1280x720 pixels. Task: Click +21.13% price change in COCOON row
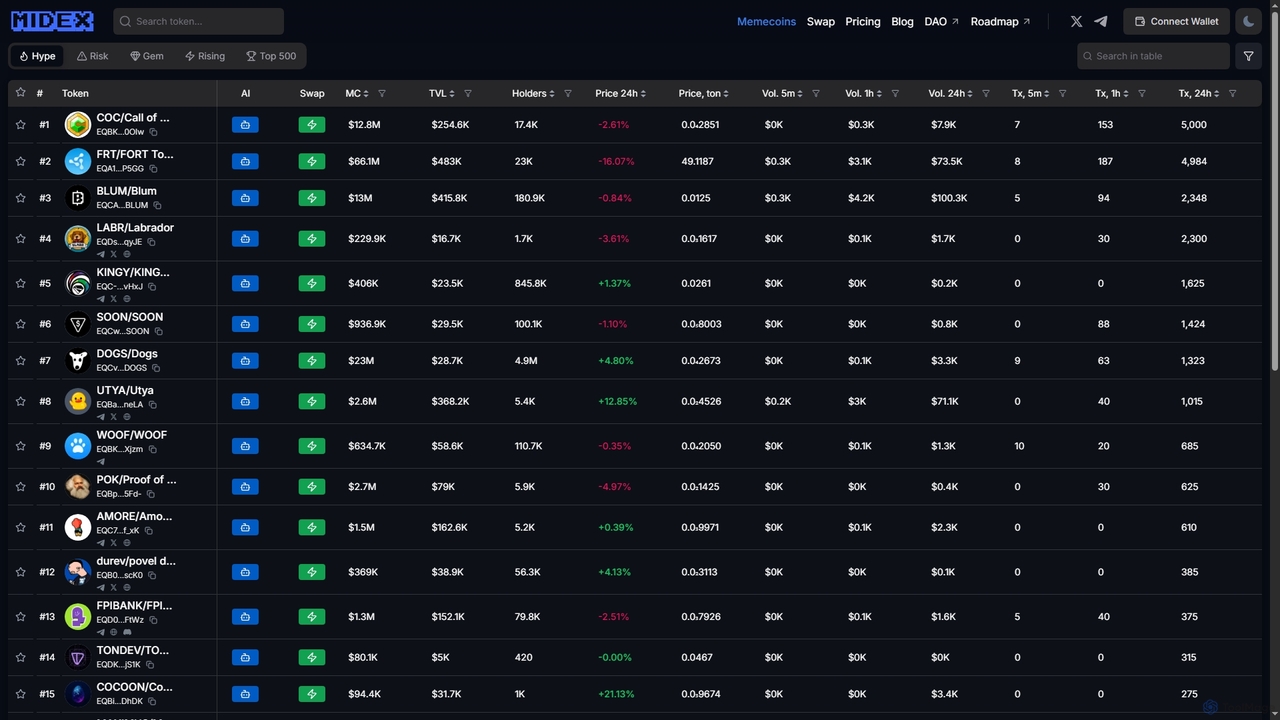[616, 694]
